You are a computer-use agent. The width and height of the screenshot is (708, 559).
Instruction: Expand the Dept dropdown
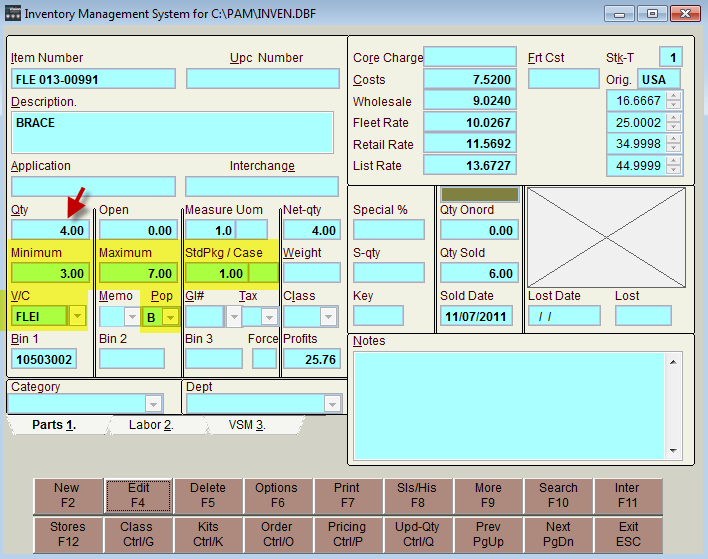click(x=332, y=404)
